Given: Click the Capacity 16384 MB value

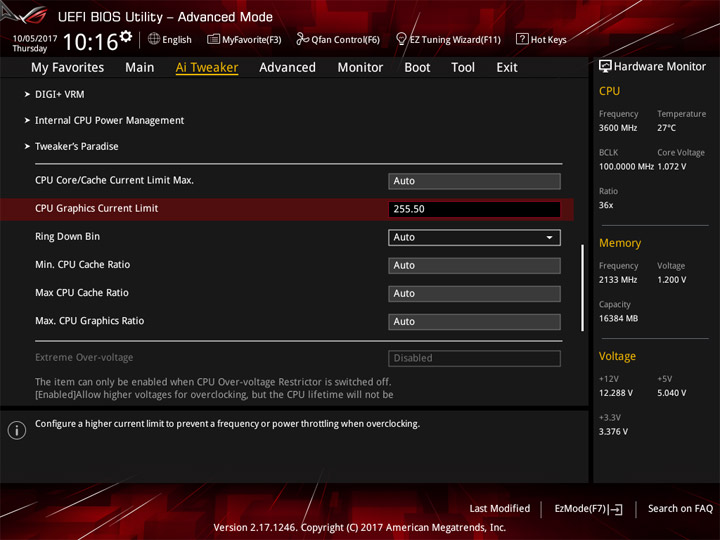Looking at the screenshot, I should coord(618,318).
